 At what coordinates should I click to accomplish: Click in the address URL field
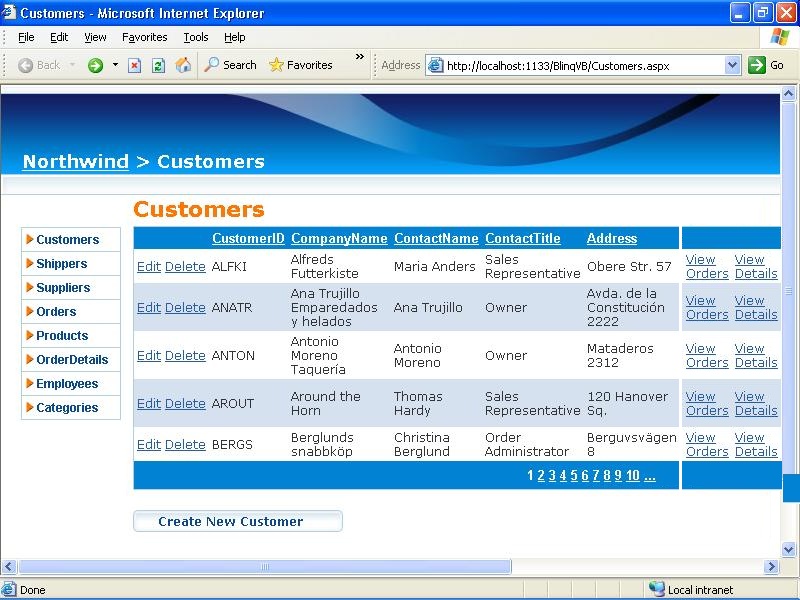click(x=584, y=66)
